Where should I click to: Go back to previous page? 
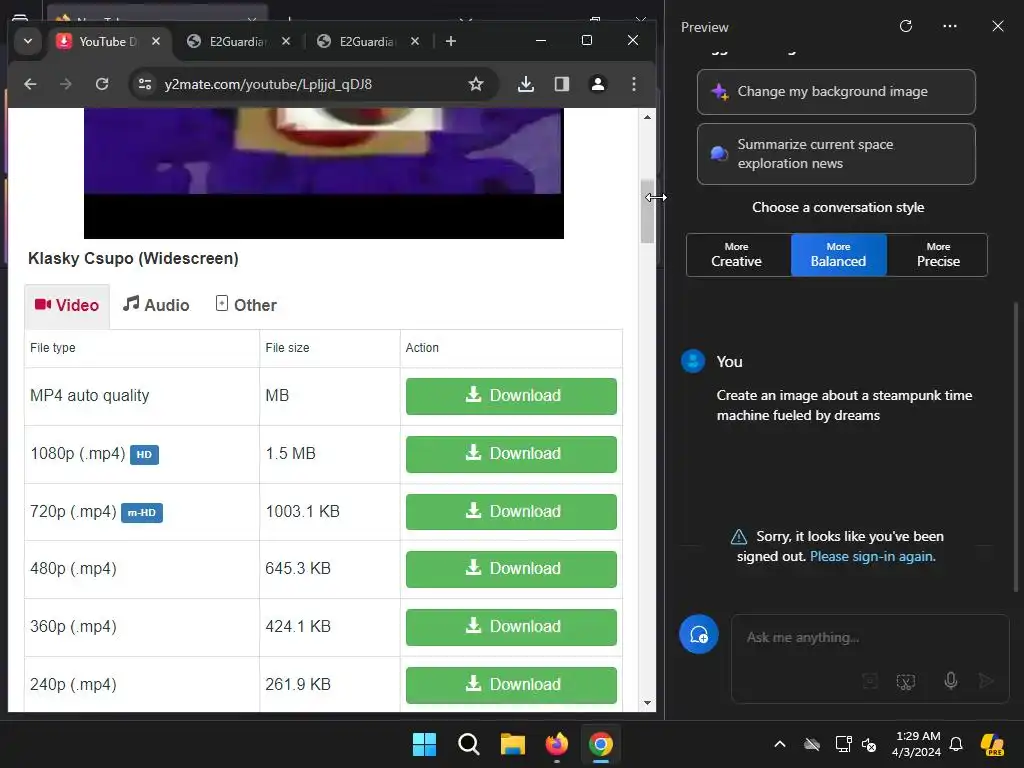(x=30, y=84)
